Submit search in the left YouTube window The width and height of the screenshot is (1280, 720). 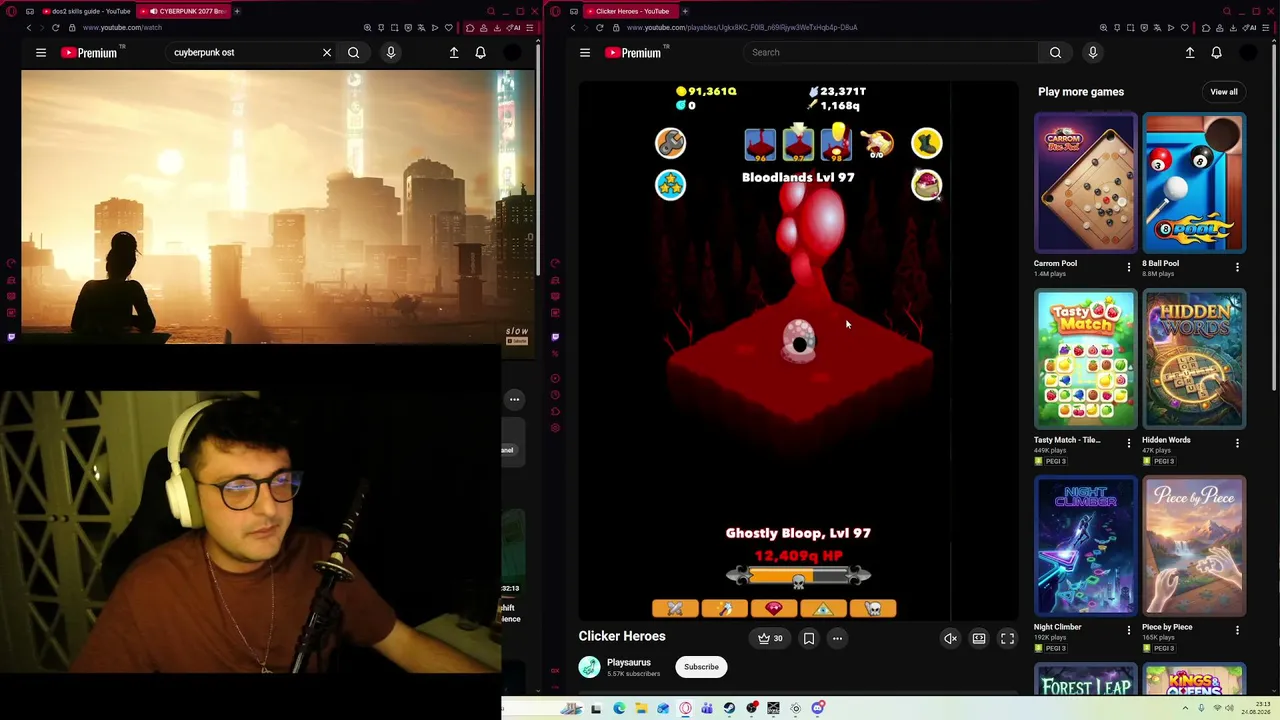point(354,52)
